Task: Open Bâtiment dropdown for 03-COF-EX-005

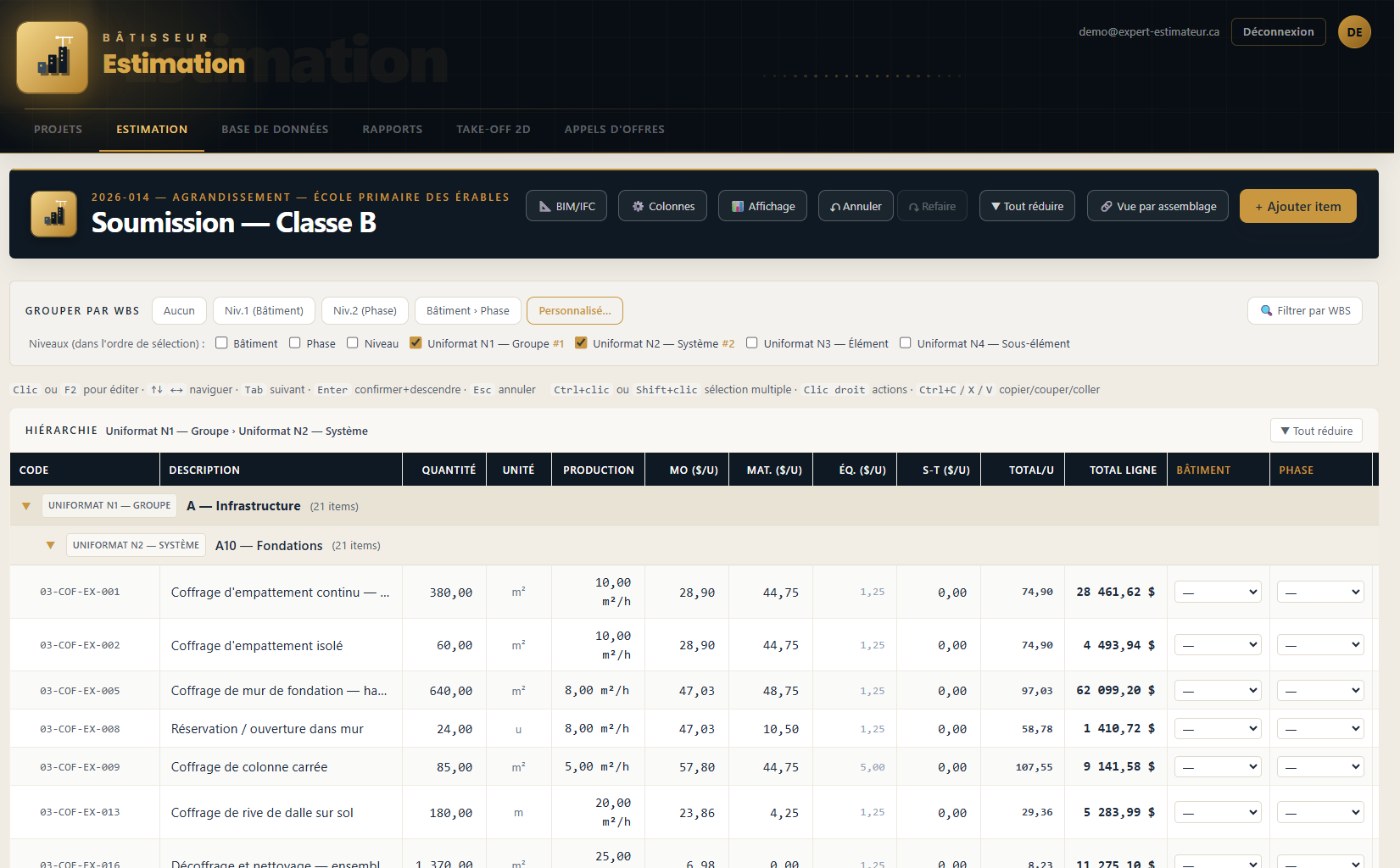Action: click(1217, 691)
